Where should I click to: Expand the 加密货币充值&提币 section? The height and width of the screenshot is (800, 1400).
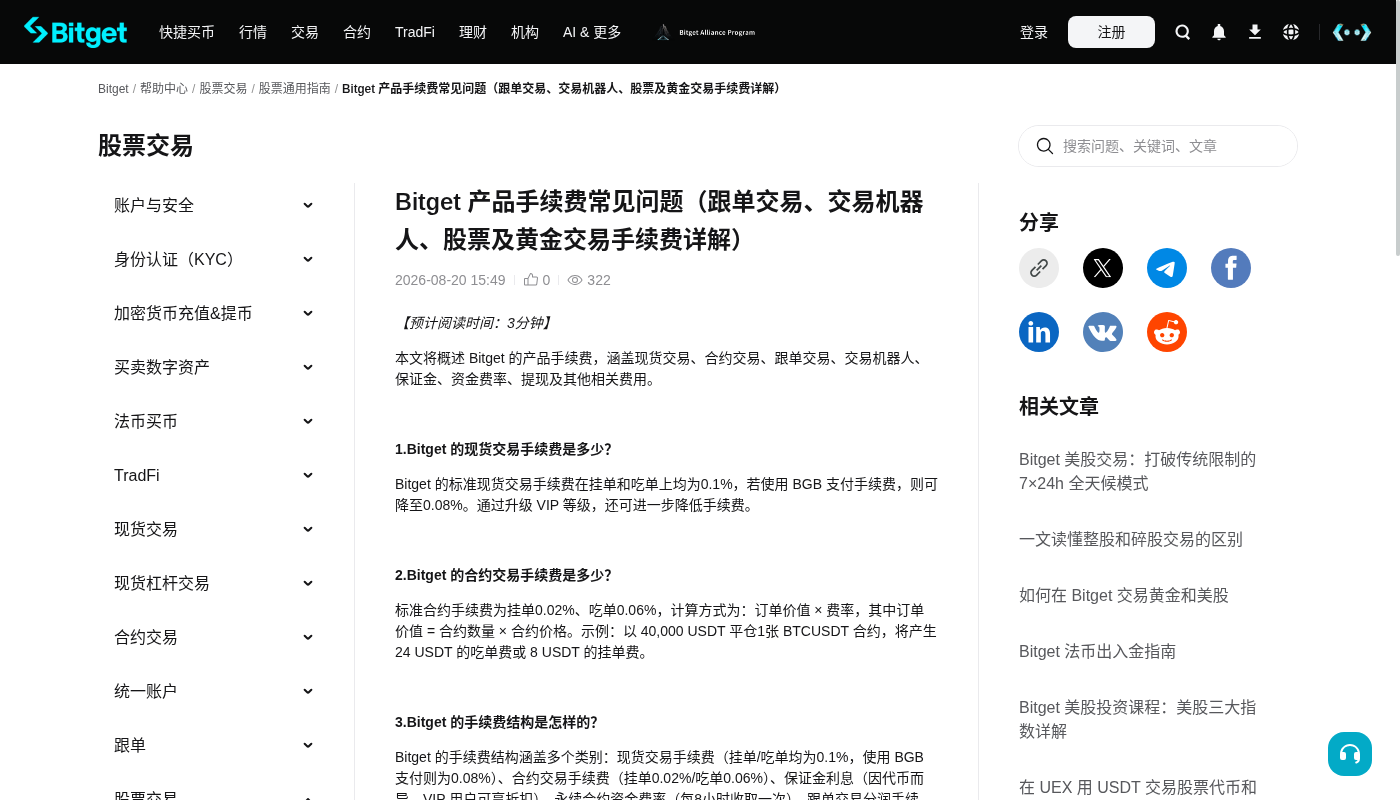click(214, 313)
